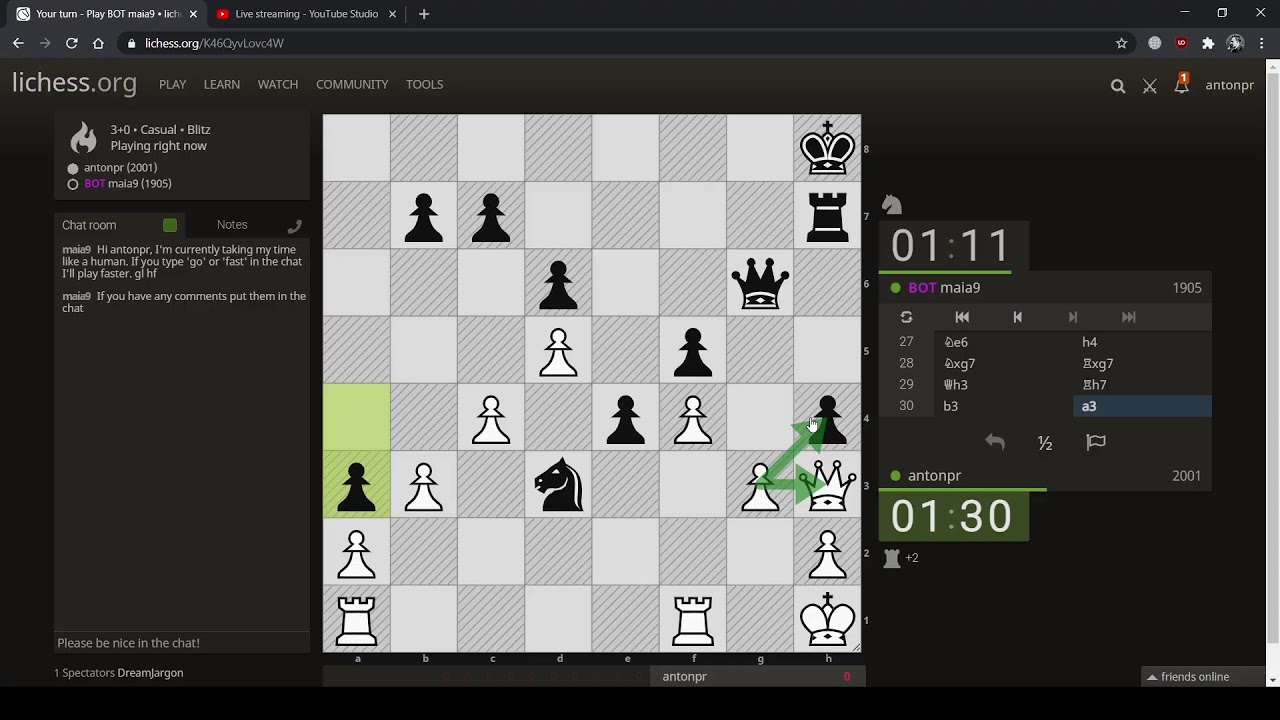The width and height of the screenshot is (1280, 720).
Task: Jump to last move
Action: click(1128, 317)
